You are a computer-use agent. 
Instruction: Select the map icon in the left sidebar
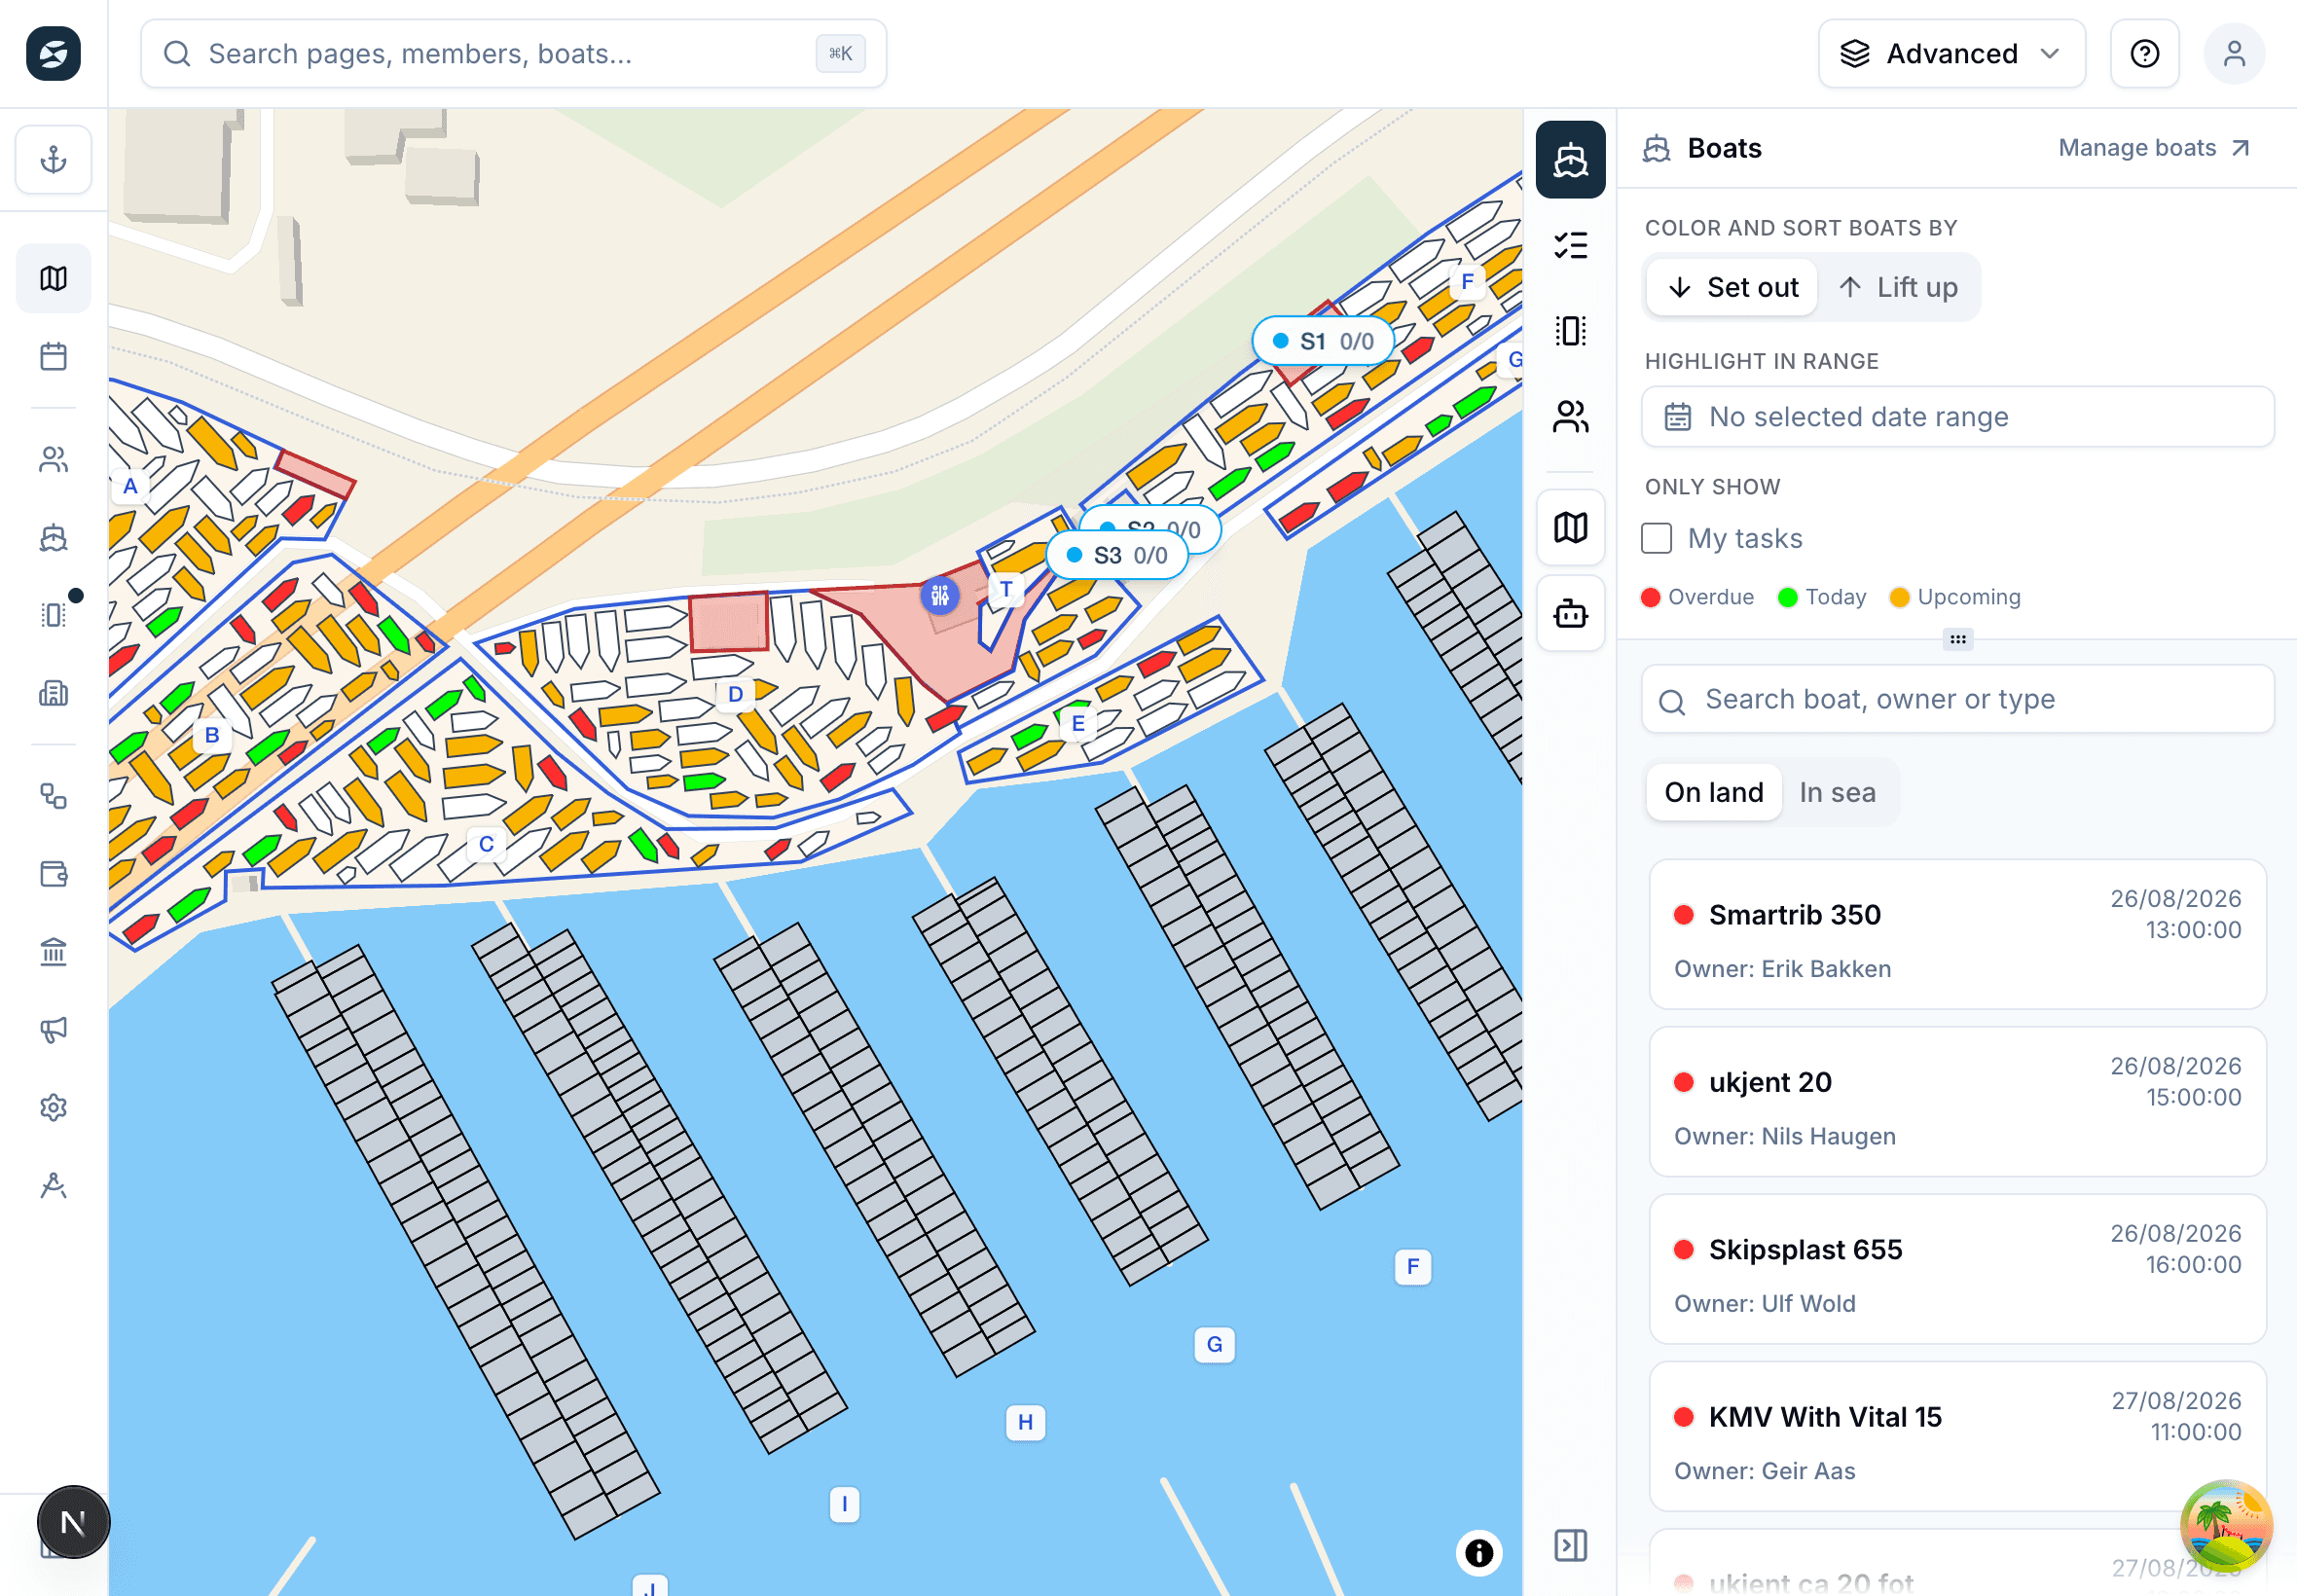point(53,278)
